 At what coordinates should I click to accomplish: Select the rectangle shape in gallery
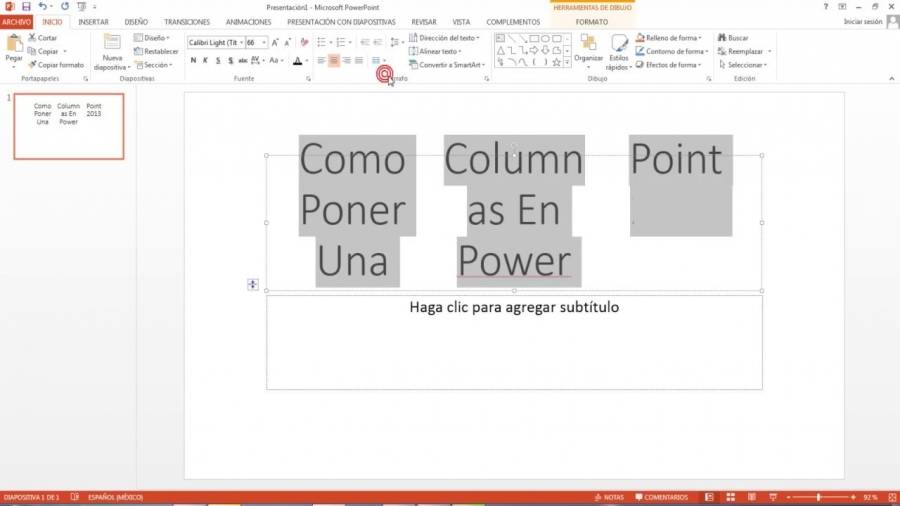point(534,38)
